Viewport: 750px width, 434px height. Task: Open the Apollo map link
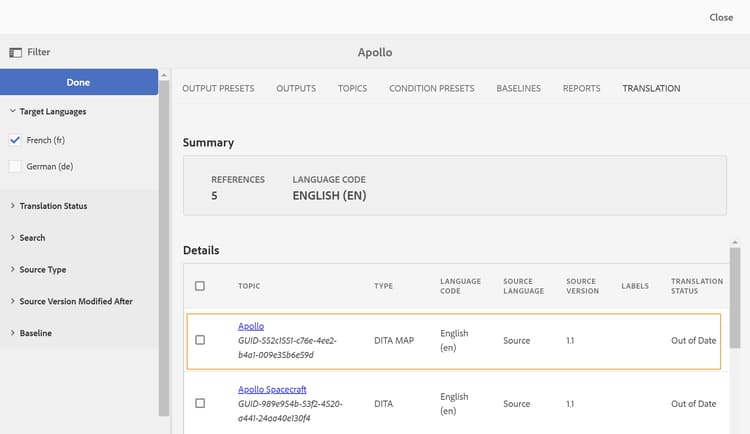(251, 327)
